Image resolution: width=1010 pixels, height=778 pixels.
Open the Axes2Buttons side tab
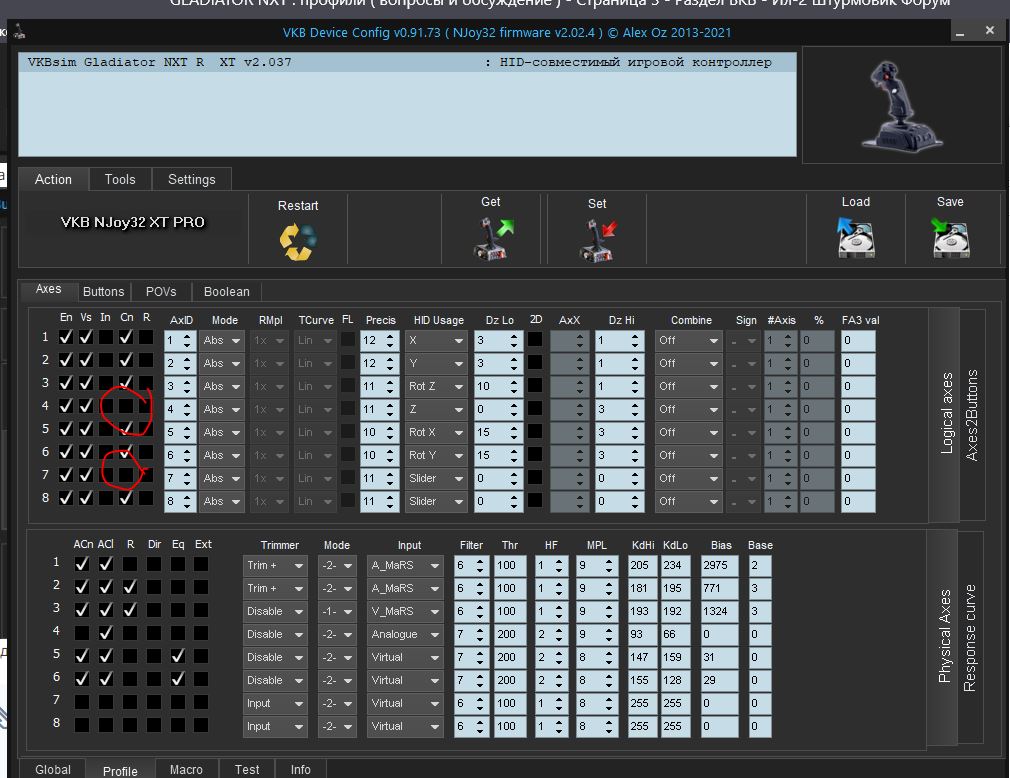tap(972, 415)
